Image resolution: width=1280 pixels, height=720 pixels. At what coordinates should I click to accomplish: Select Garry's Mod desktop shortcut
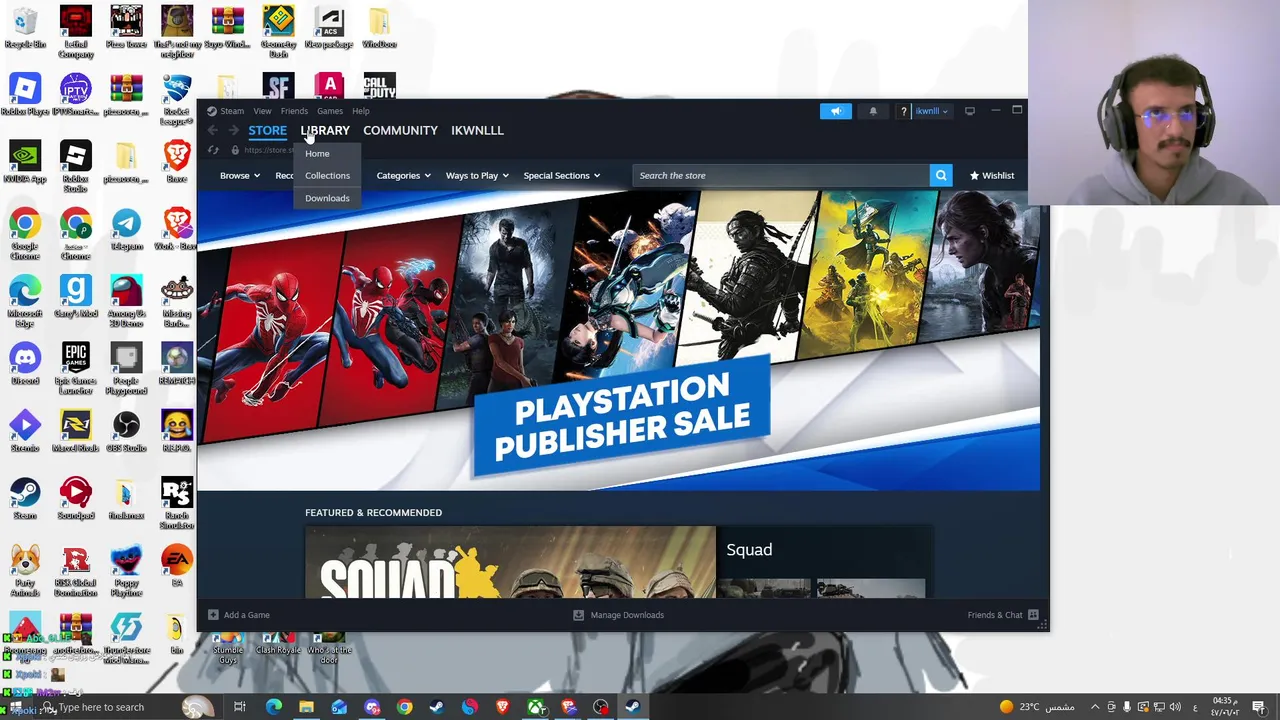[75, 297]
